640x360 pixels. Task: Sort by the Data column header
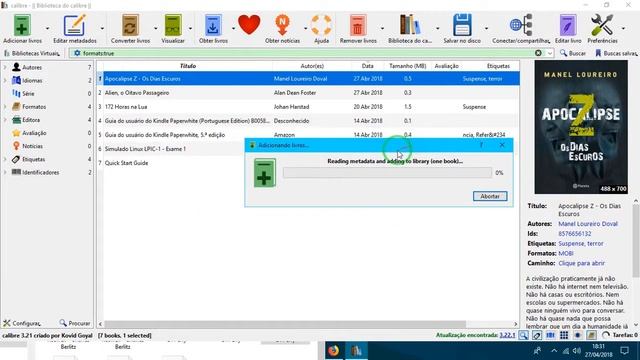(367, 66)
